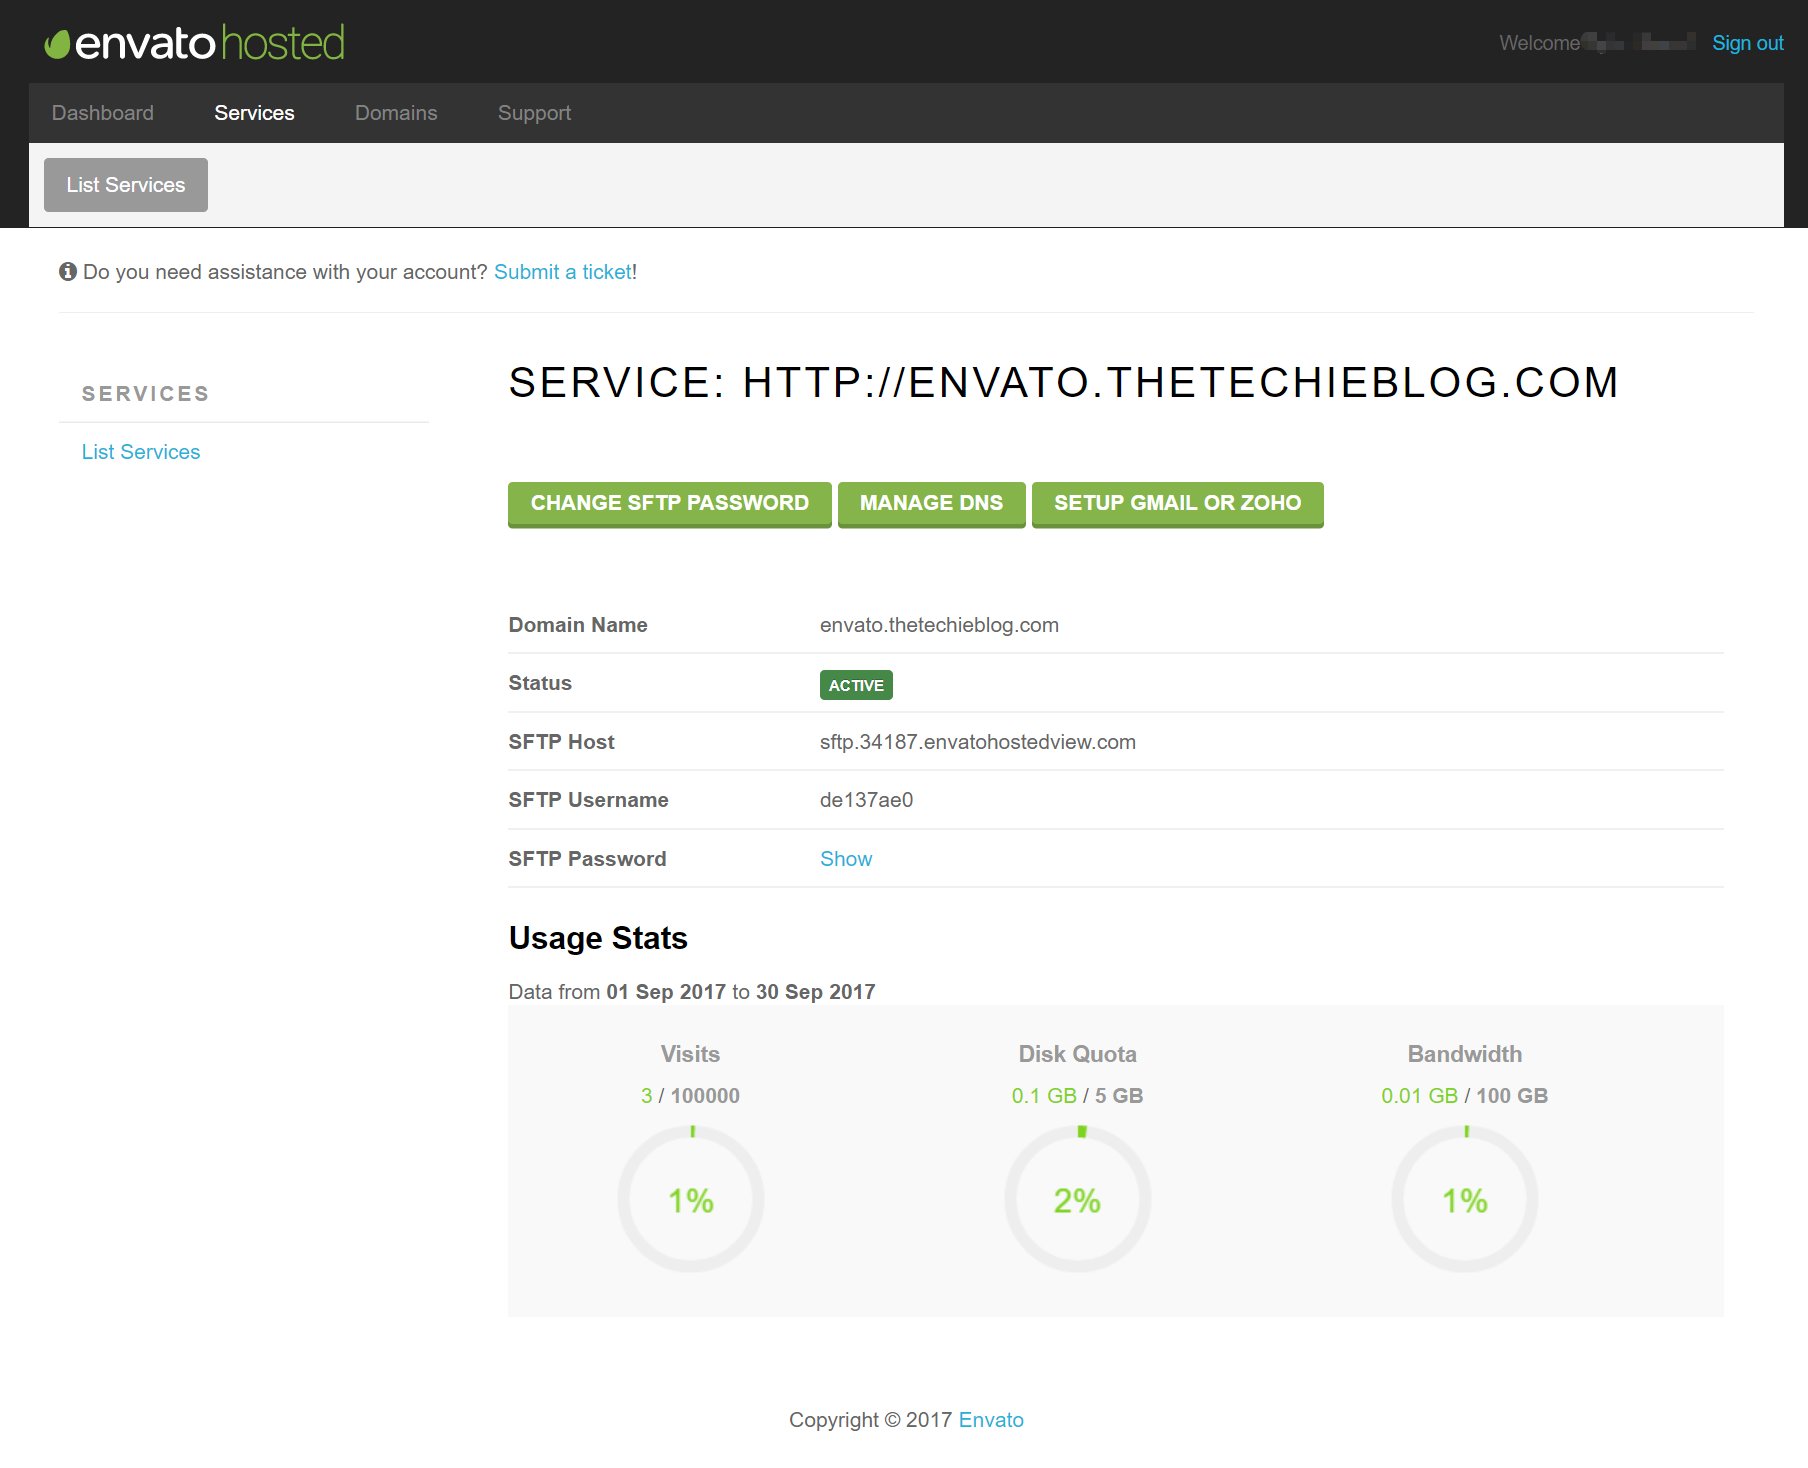Image resolution: width=1808 pixels, height=1468 pixels.
Task: Click the Change SFTP Password button
Action: pos(670,504)
